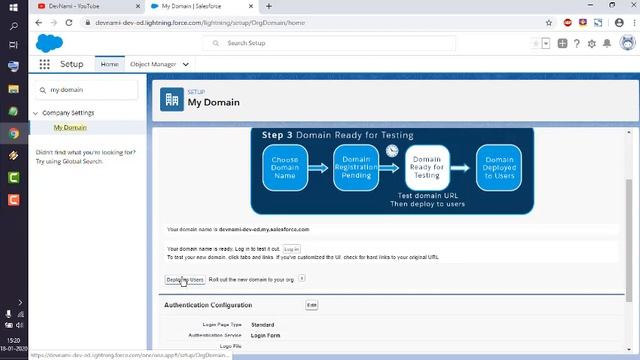
Task: Click the Domain Deployed to Users step box
Action: pyautogui.click(x=499, y=167)
